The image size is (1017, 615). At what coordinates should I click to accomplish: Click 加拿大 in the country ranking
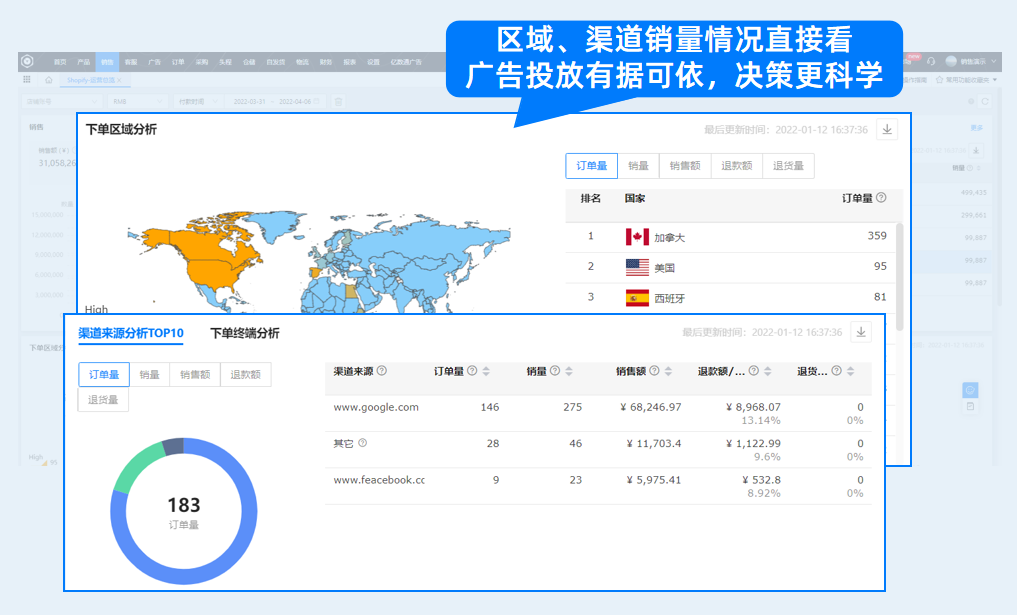pyautogui.click(x=669, y=238)
